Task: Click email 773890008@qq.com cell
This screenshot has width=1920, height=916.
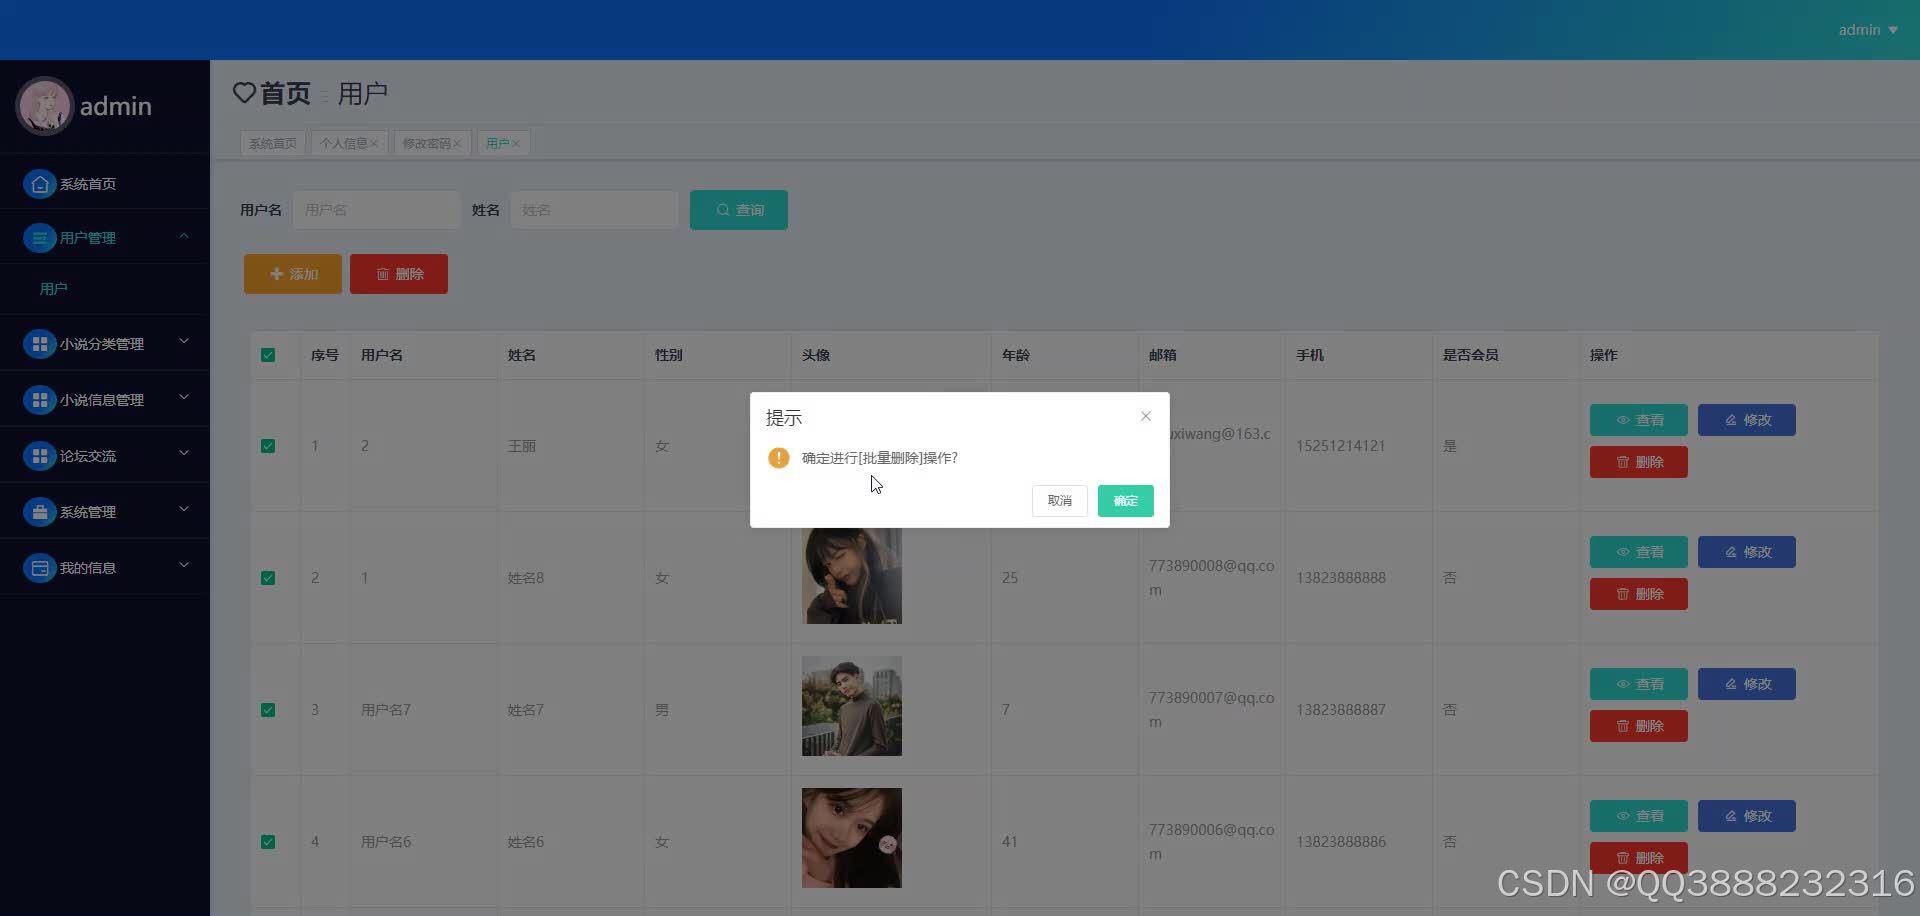Action: click(x=1211, y=578)
